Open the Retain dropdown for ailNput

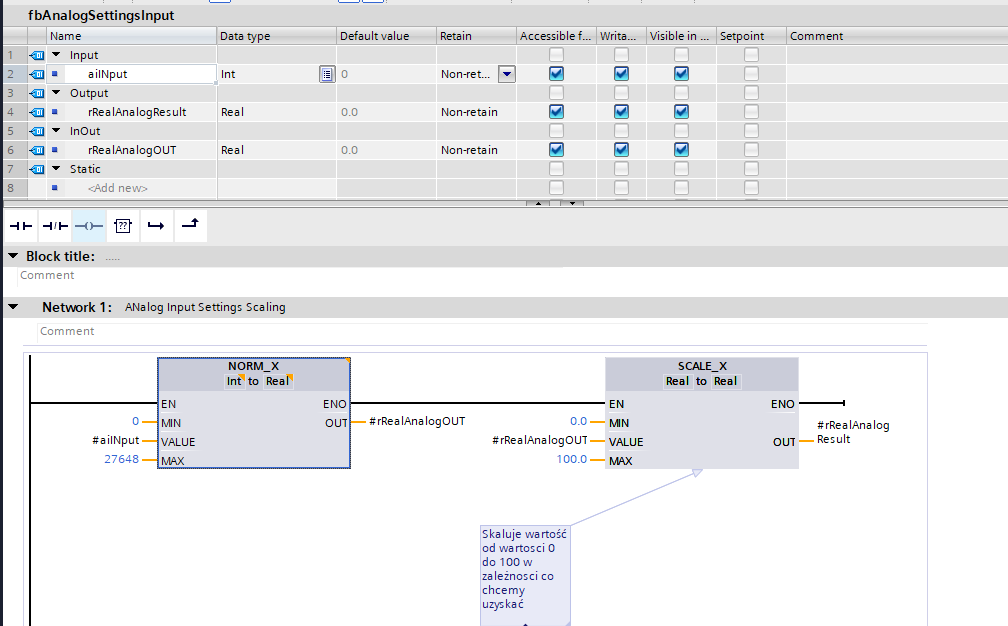click(506, 74)
